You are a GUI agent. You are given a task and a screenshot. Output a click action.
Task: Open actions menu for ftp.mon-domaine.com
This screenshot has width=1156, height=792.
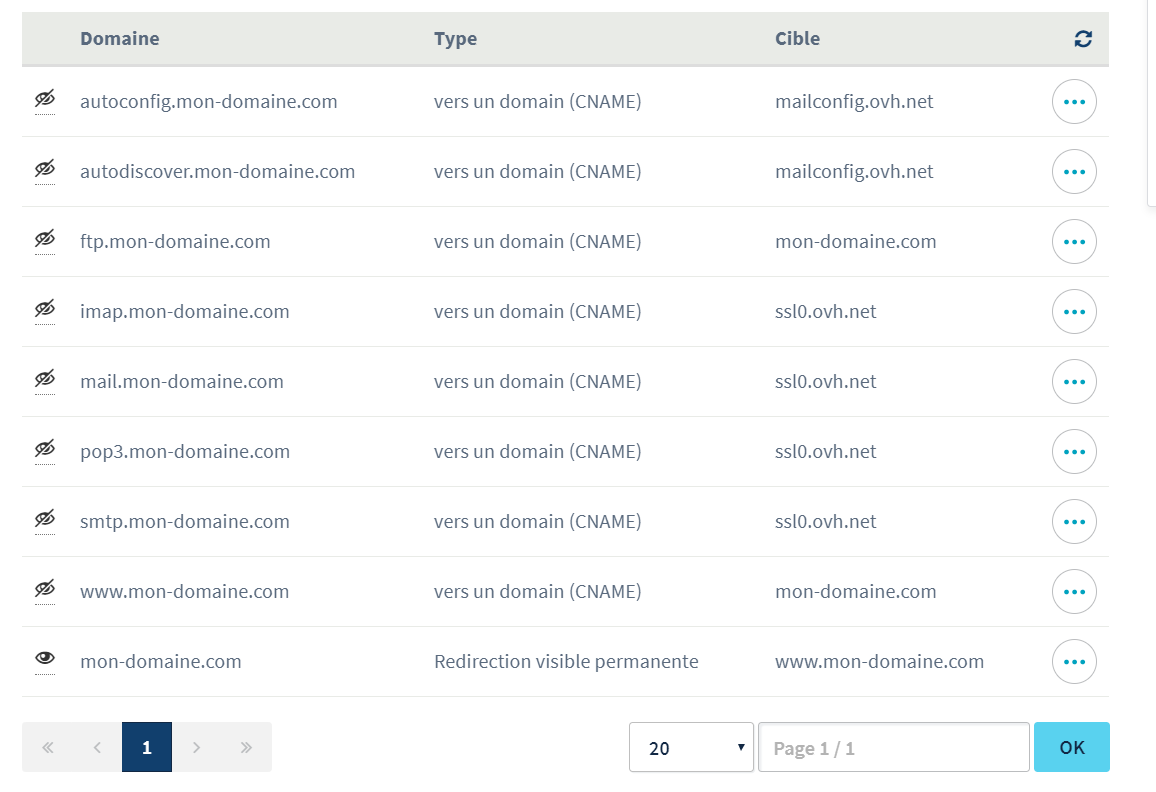[x=1074, y=242]
